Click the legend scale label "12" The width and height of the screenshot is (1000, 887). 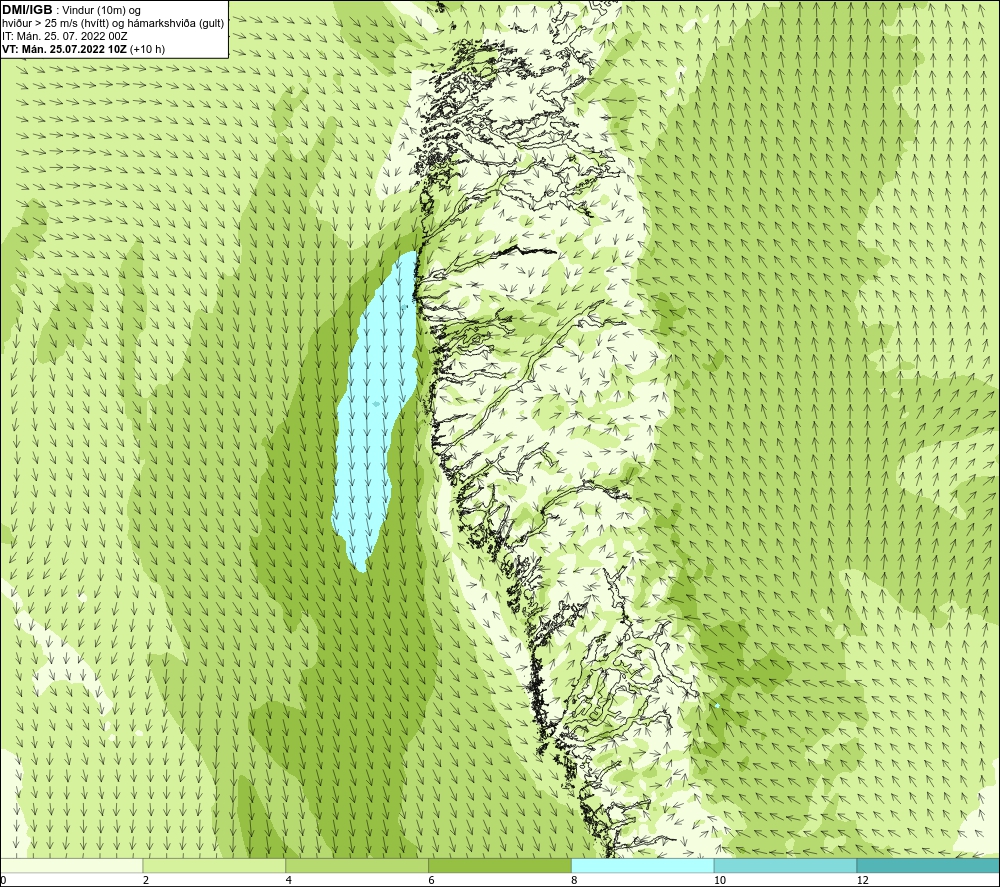pyautogui.click(x=863, y=880)
